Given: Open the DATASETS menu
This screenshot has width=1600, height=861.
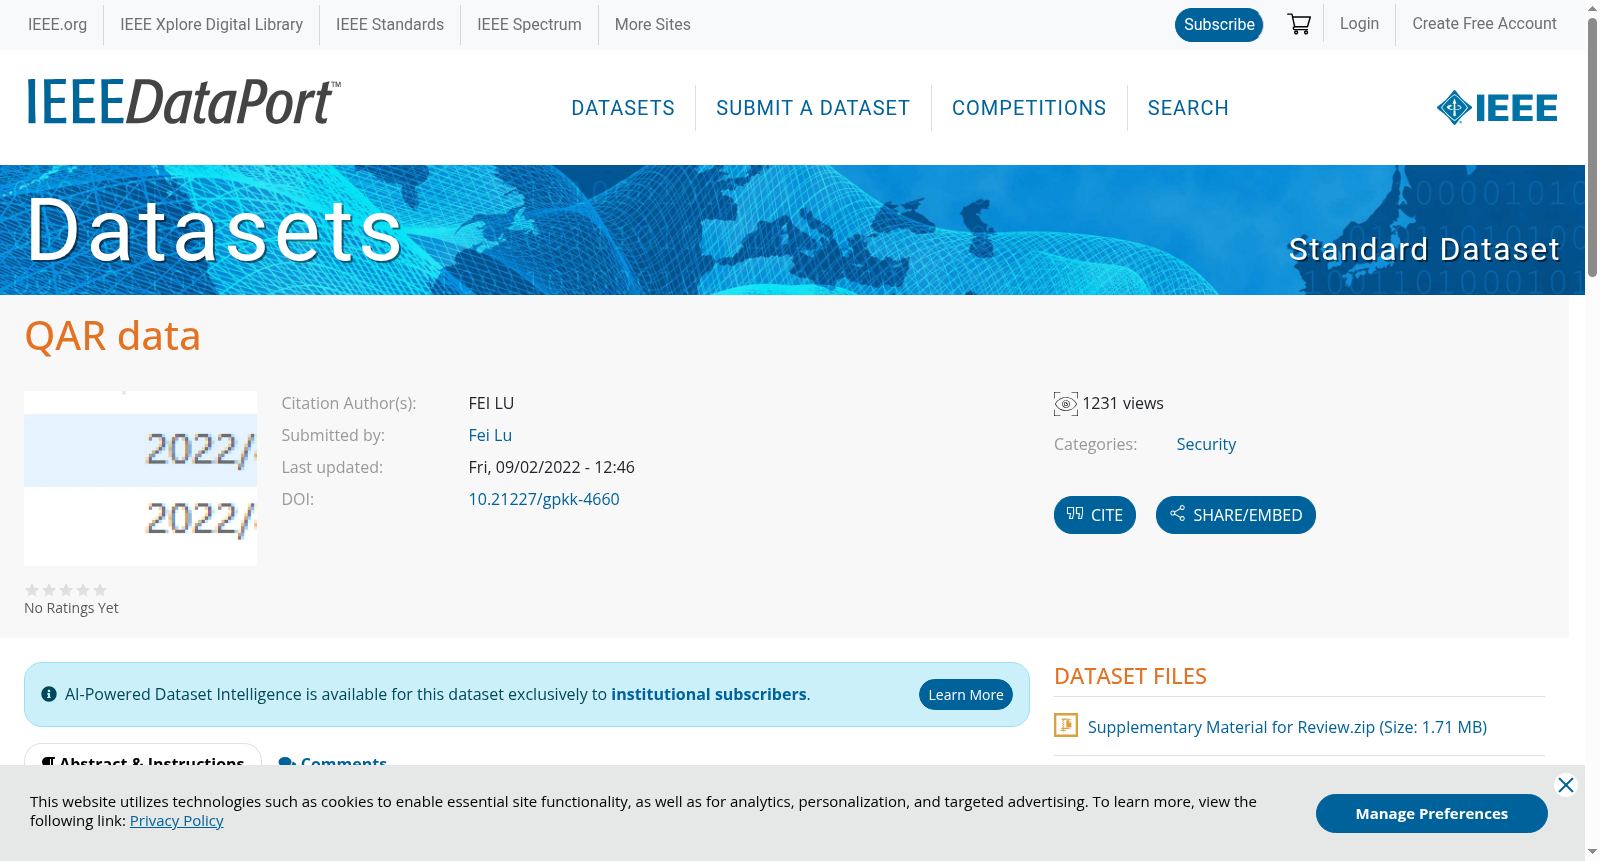Looking at the screenshot, I should (623, 108).
